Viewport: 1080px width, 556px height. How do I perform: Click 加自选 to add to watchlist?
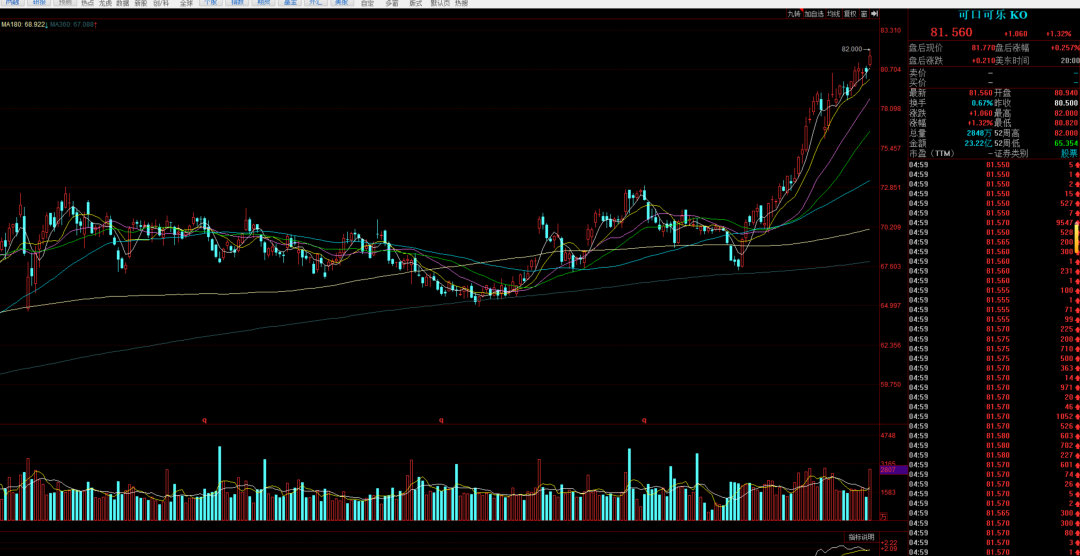(x=814, y=14)
